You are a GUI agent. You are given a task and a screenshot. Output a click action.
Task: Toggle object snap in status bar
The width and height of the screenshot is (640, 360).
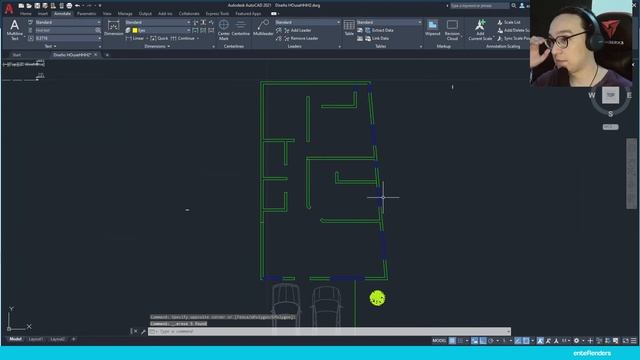pos(526,340)
